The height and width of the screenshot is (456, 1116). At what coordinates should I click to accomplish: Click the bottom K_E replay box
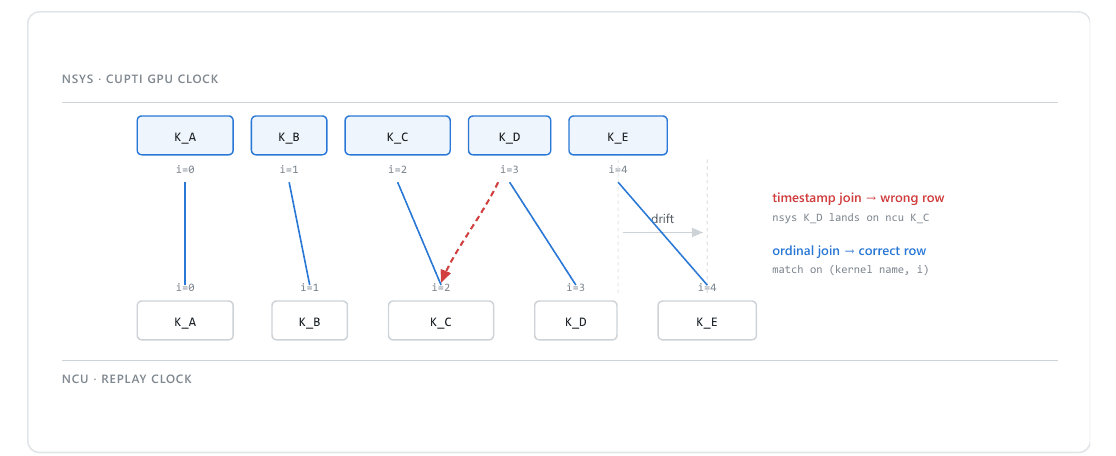pos(707,321)
